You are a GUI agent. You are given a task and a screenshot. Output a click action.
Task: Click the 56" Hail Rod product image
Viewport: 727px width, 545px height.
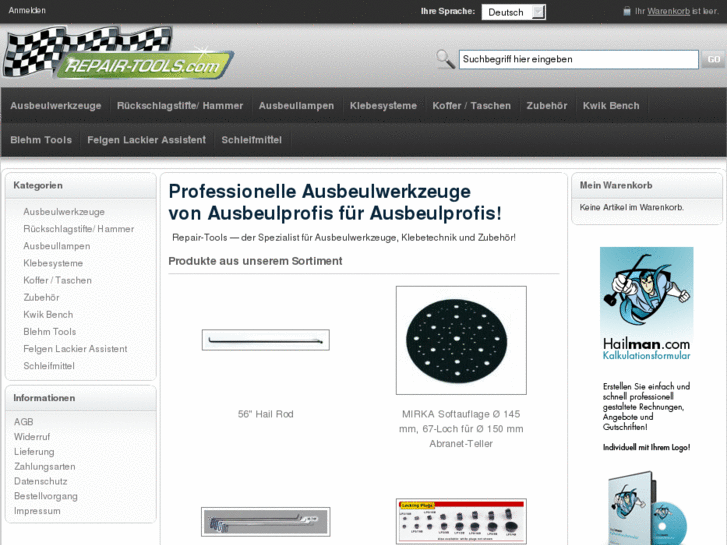point(266,340)
